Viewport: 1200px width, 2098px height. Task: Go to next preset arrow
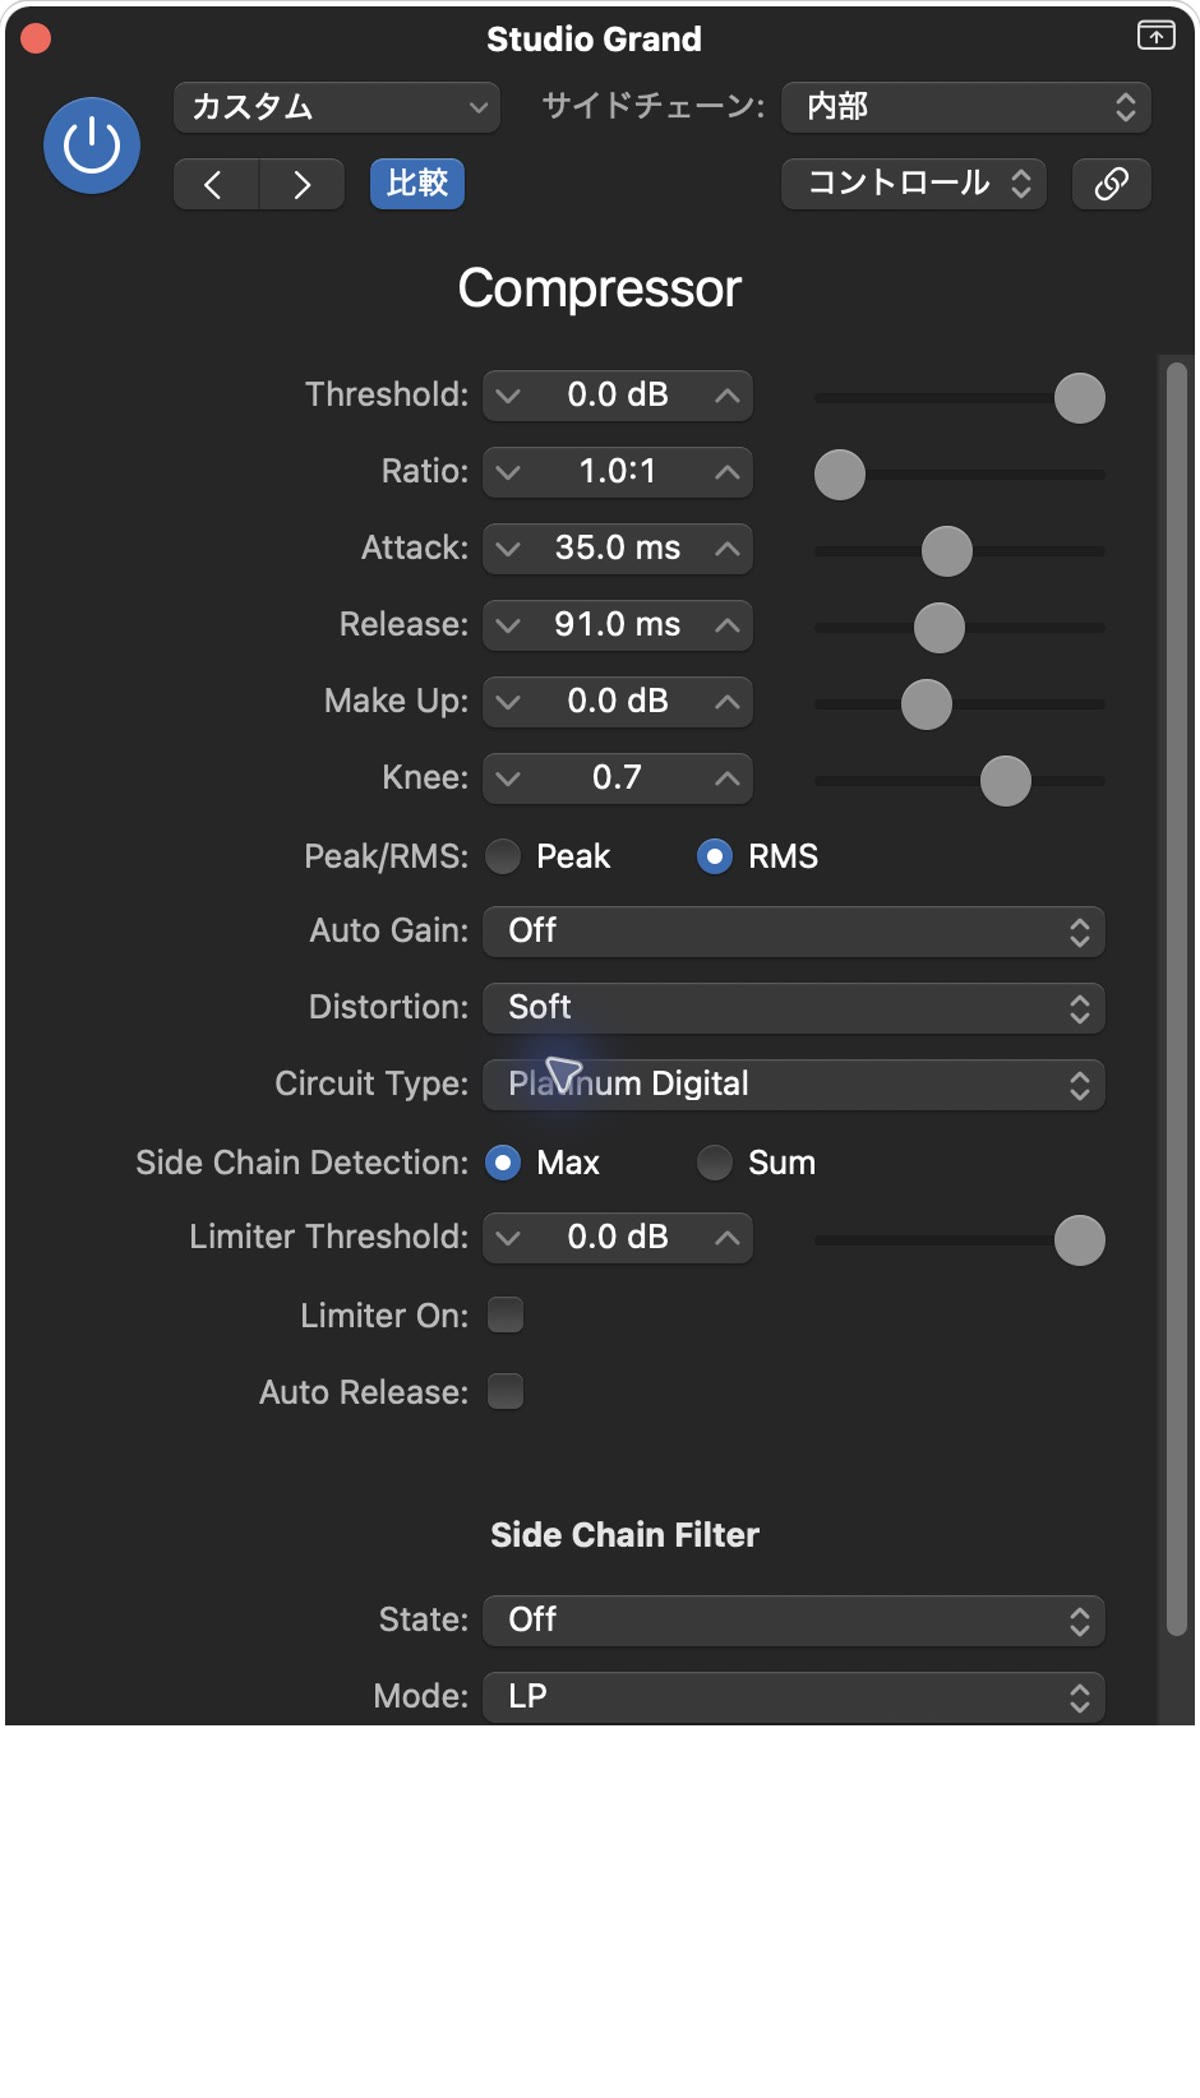(302, 184)
